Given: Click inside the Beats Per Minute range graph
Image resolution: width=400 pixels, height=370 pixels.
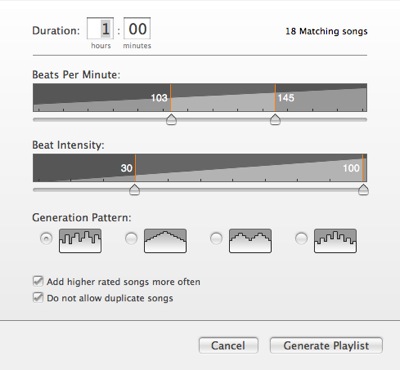Looking at the screenshot, I should (200, 97).
